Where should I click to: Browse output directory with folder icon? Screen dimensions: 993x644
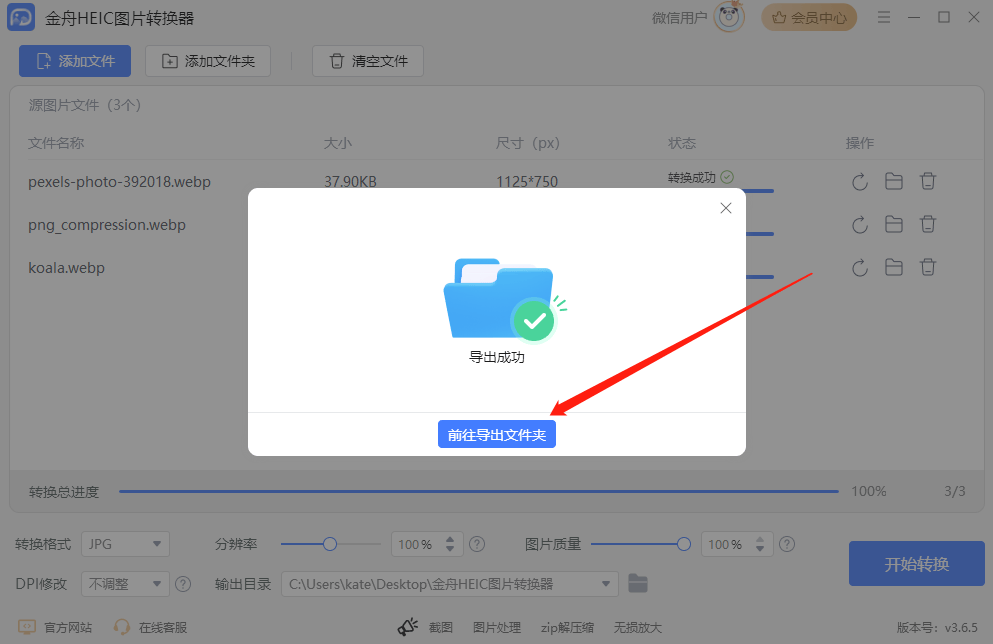(x=637, y=583)
